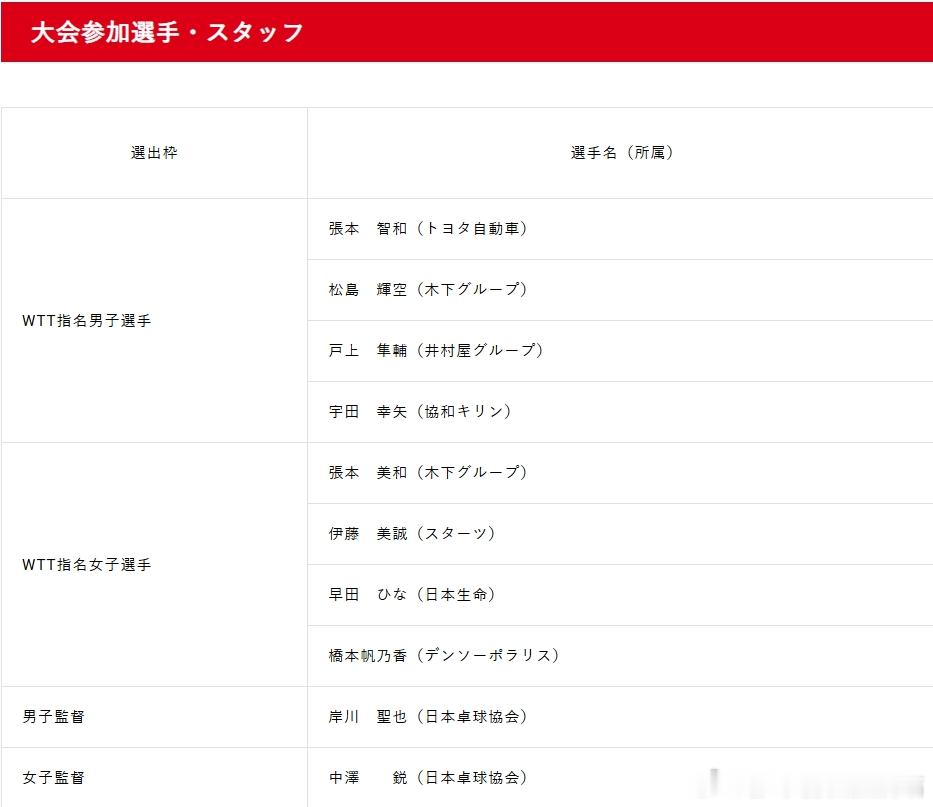Viewport: 933px width, 807px height.
Task: Click the 宇田 幸矢 entry
Action: tap(421, 411)
